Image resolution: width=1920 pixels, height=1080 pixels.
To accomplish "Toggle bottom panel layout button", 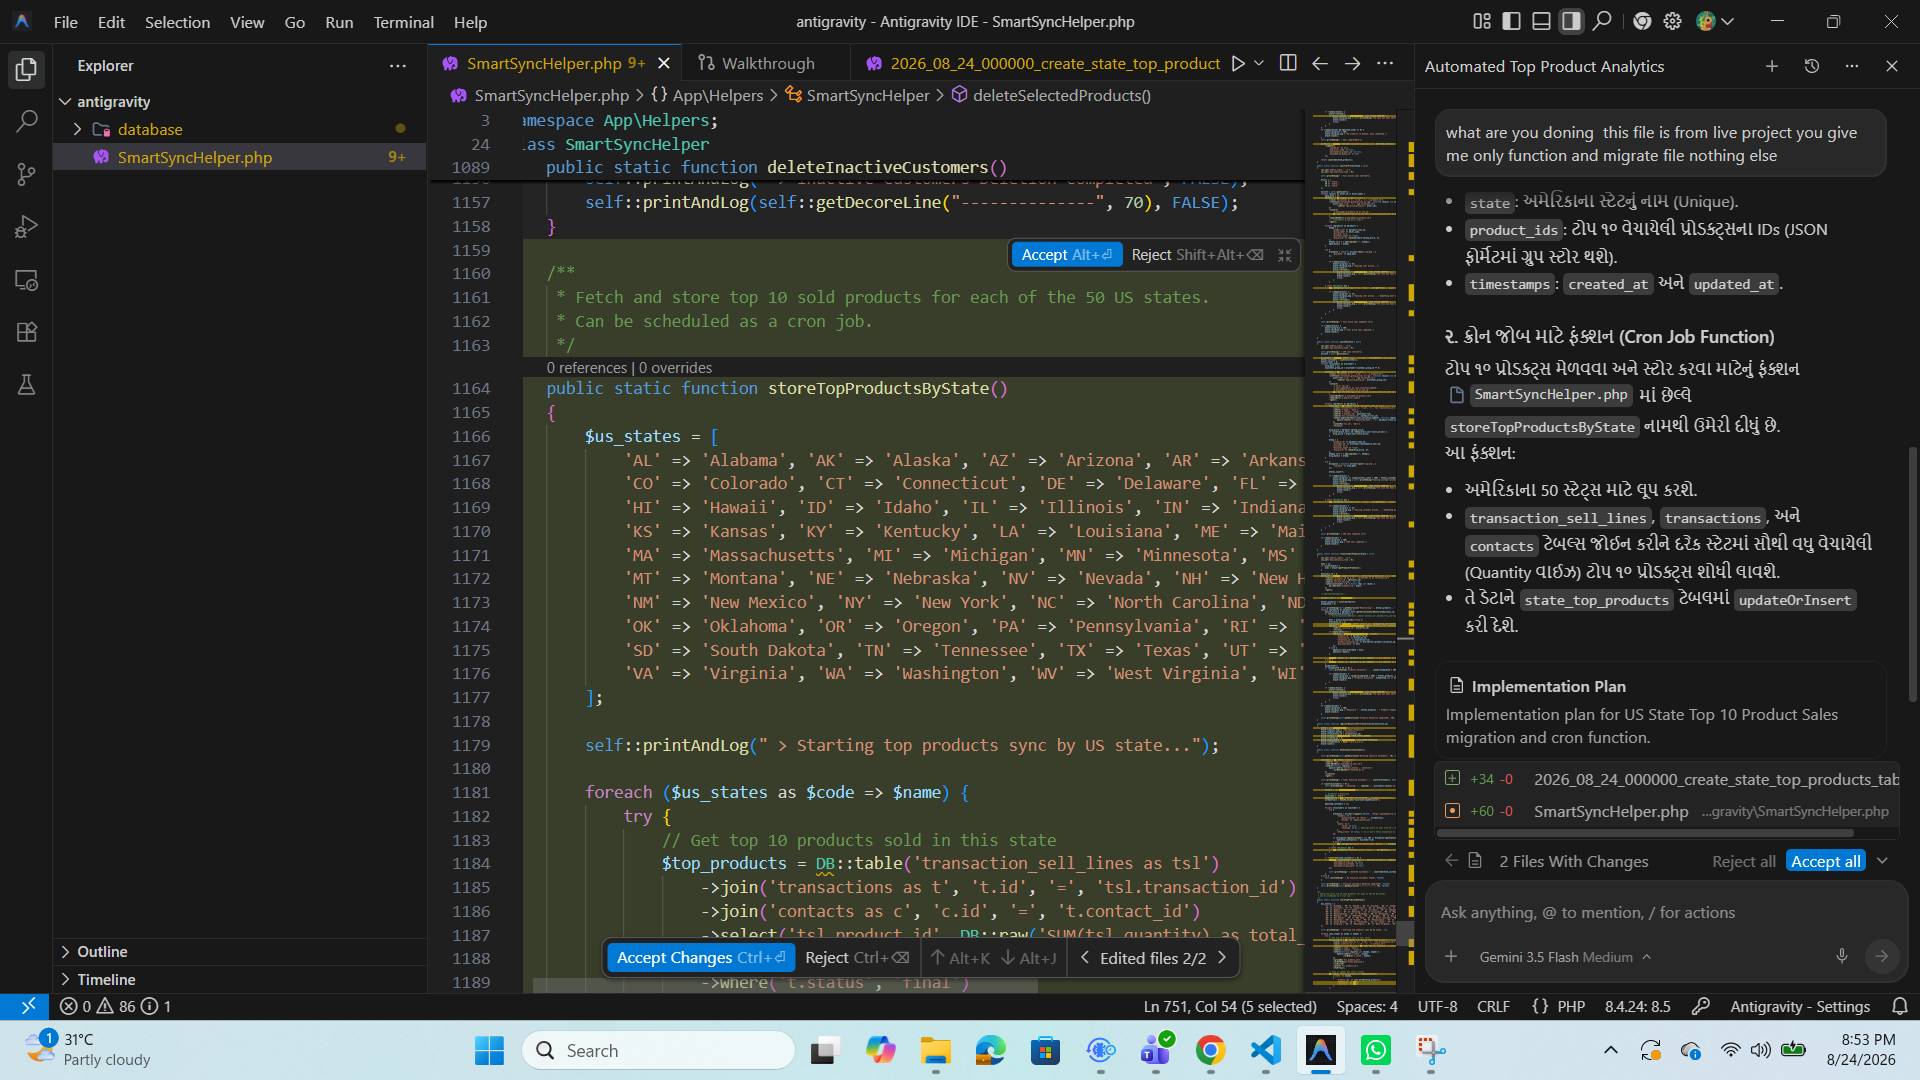I will point(1541,21).
